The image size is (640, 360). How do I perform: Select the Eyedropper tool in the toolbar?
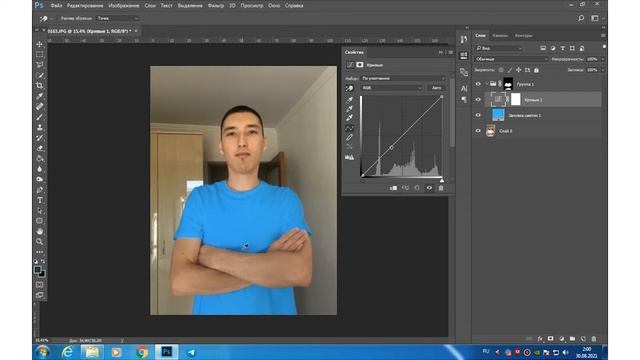(40, 96)
